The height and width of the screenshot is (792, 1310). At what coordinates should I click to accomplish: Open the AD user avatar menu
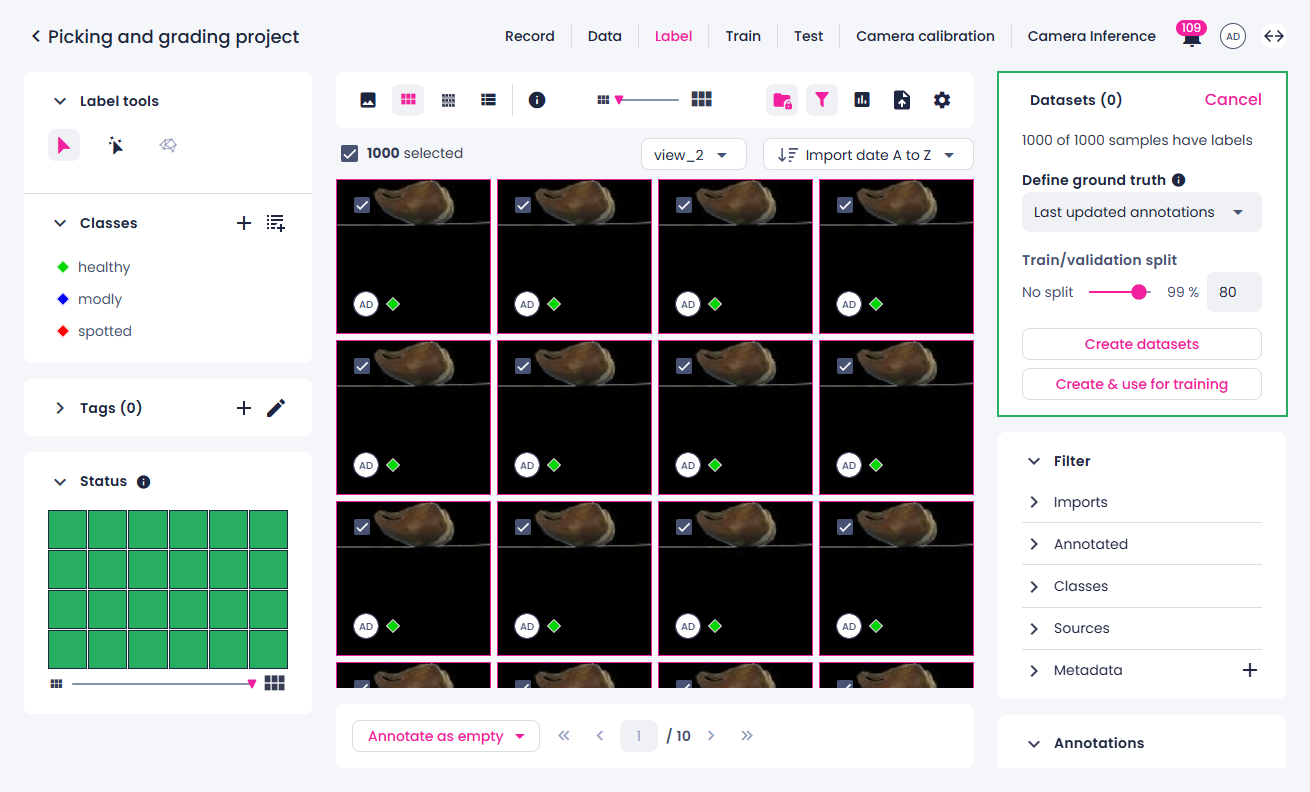(x=1233, y=37)
